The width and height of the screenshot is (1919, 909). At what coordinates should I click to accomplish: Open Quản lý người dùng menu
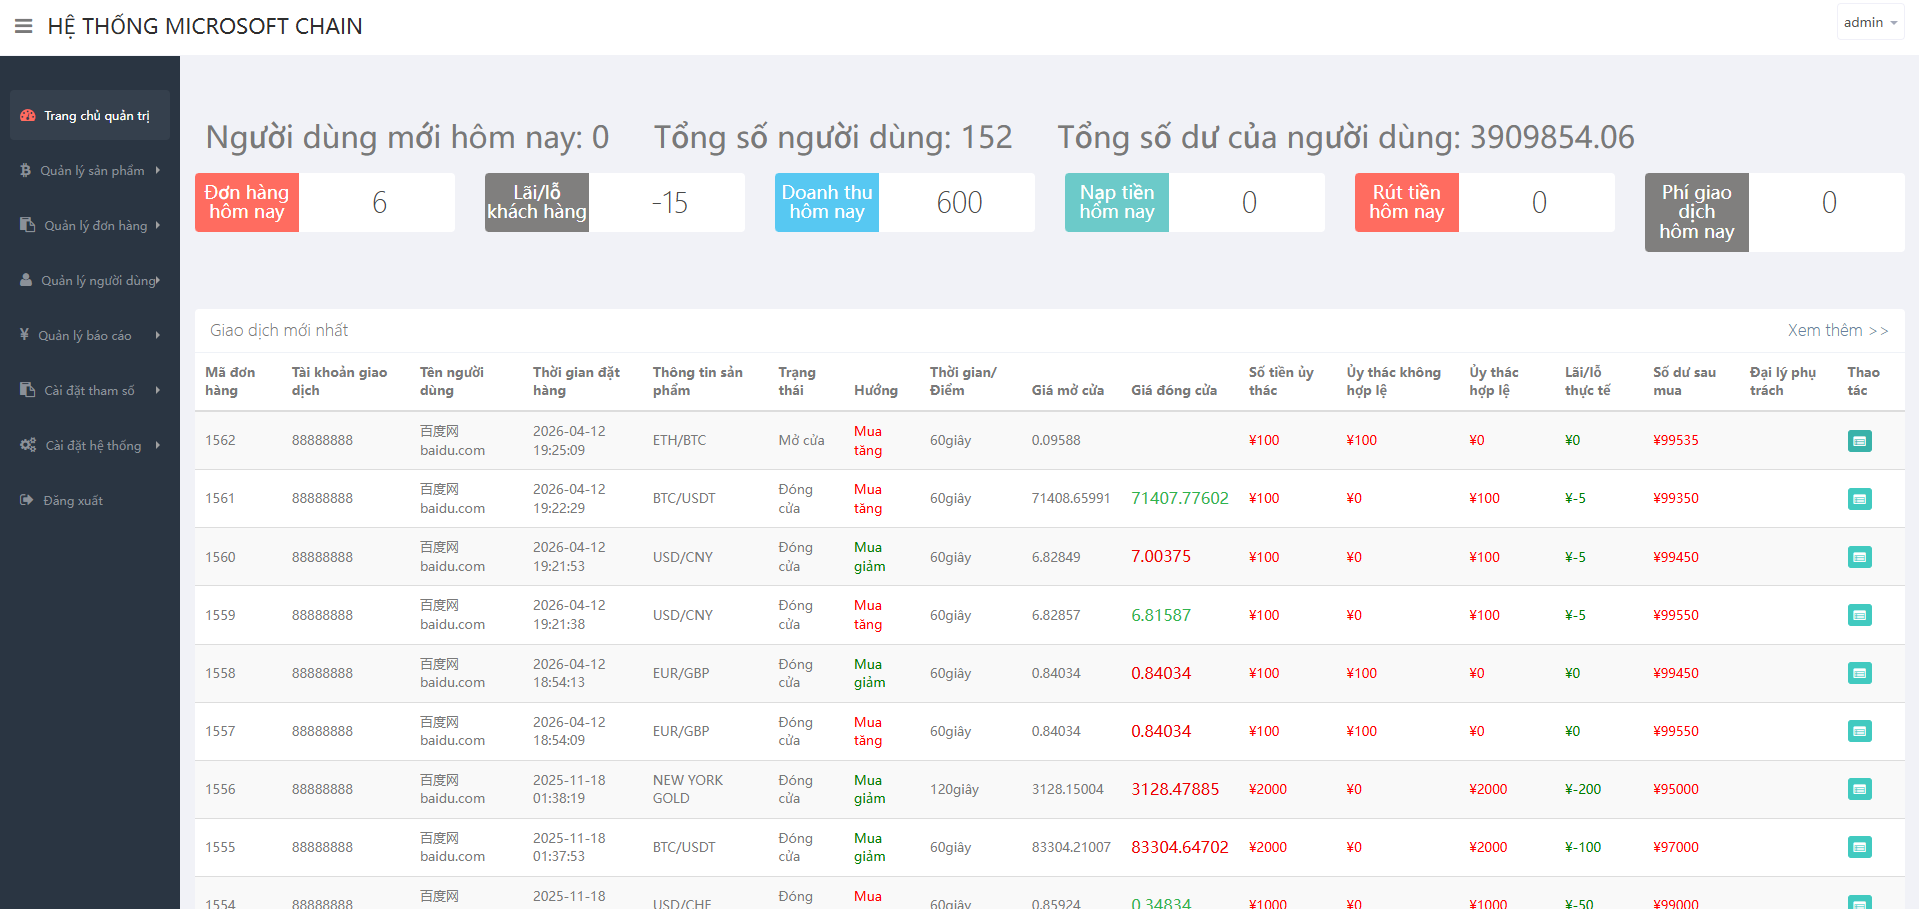pyautogui.click(x=90, y=281)
